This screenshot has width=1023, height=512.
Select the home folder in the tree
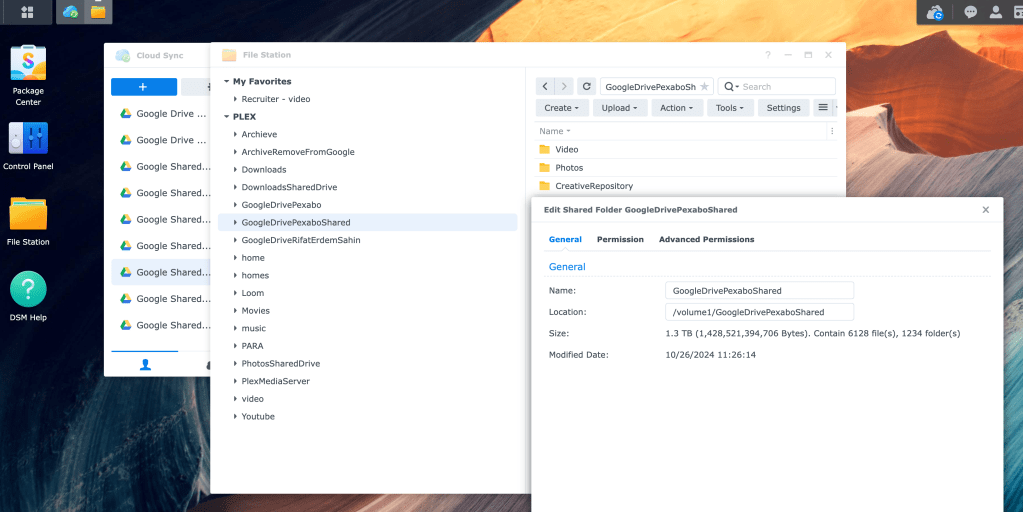coord(253,258)
